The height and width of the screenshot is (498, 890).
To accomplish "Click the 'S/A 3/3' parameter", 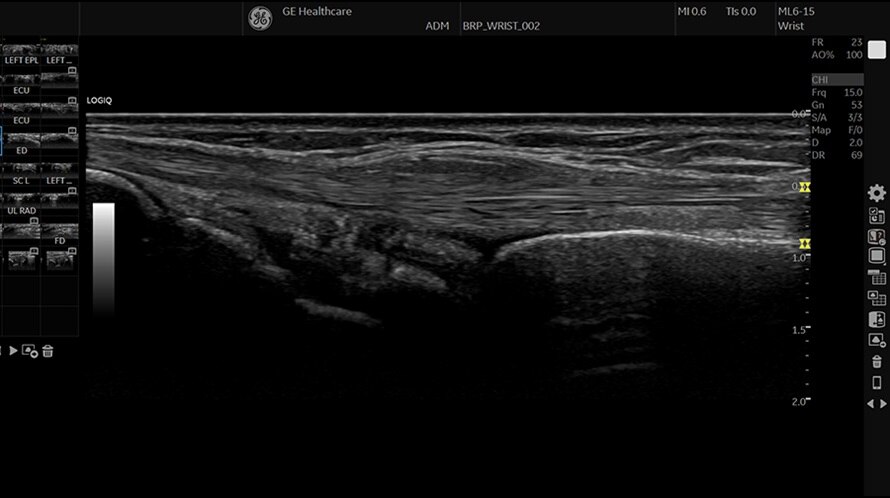I will click(x=837, y=118).
